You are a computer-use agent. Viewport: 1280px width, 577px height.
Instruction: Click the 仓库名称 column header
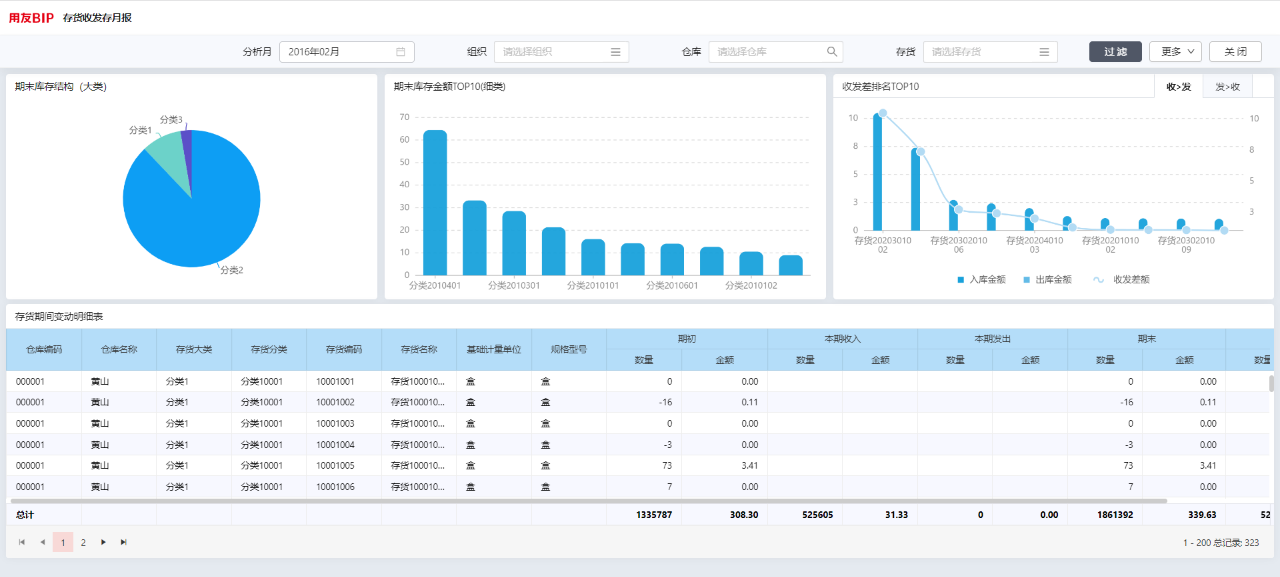pos(119,349)
